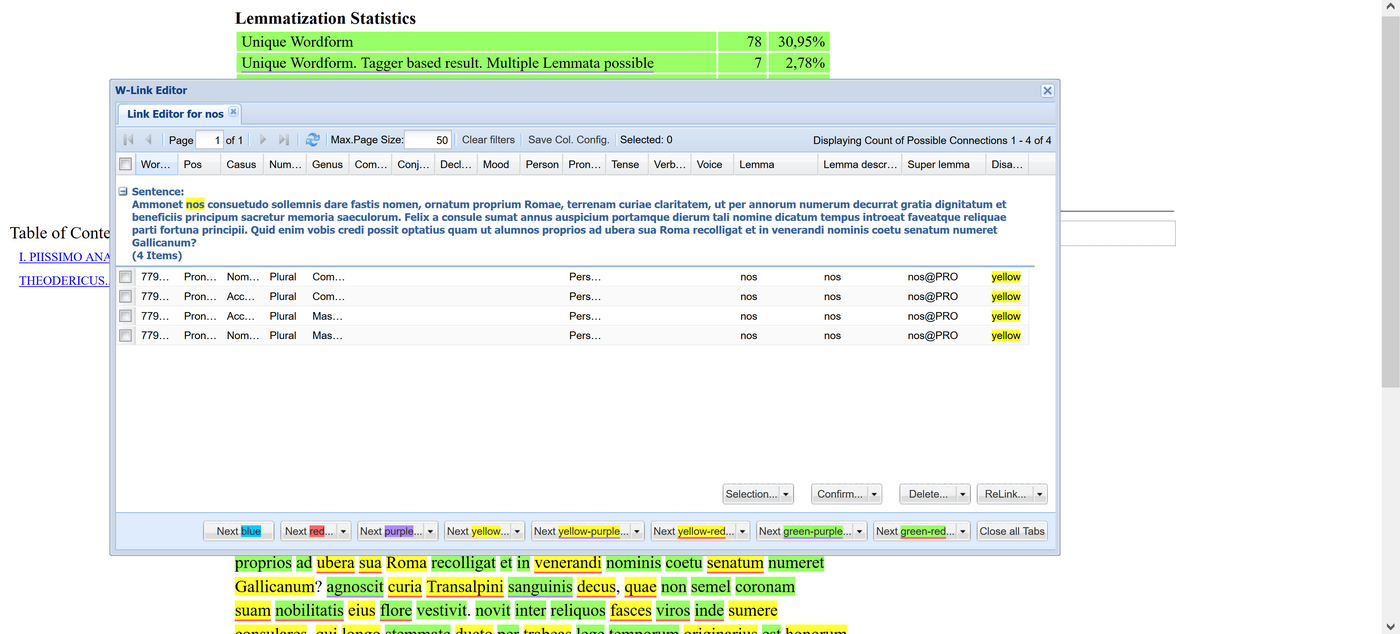Sort by the Lemma column header

(776, 164)
